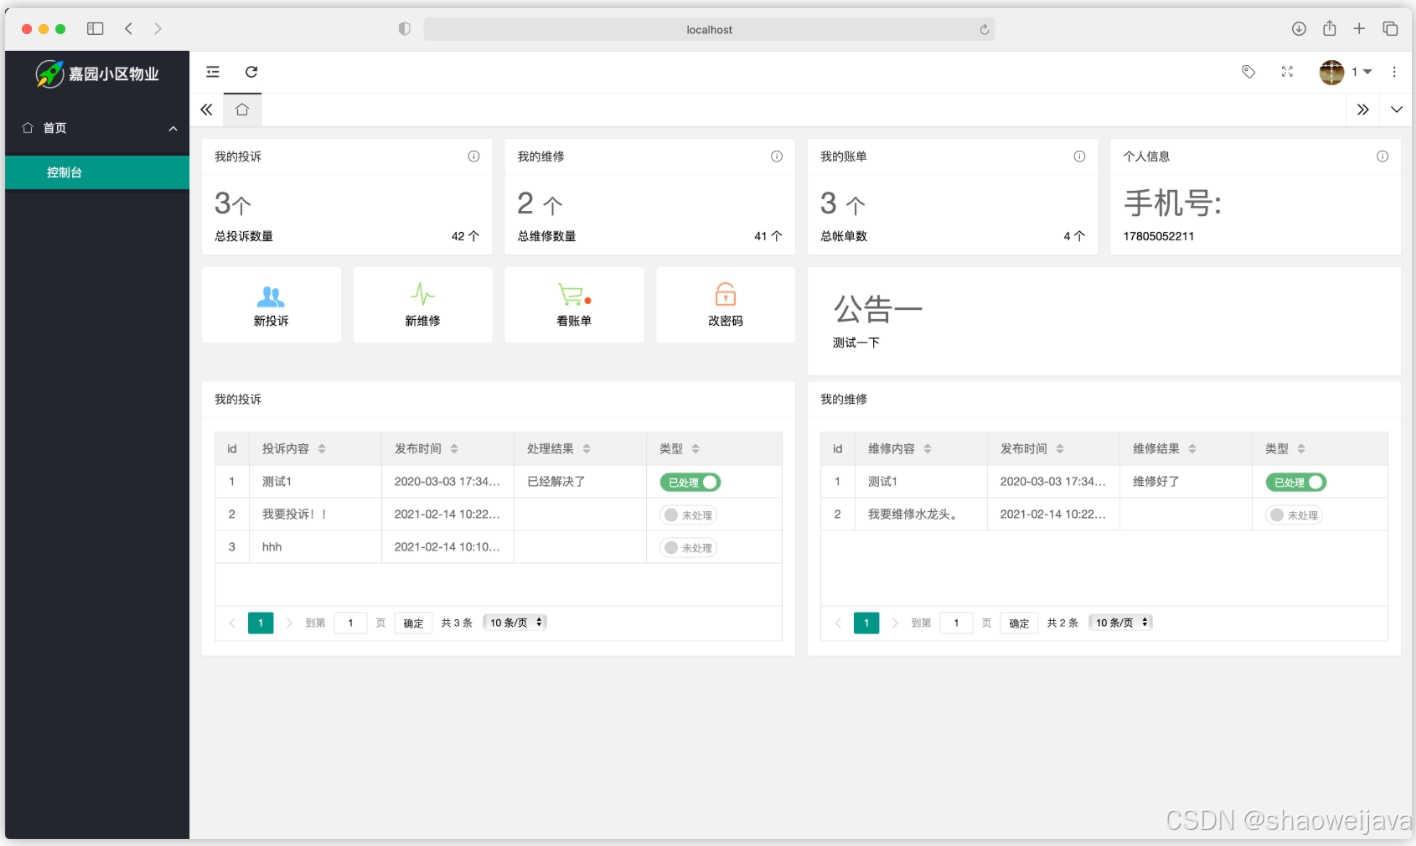Click 确定 in complaints pagination
Image resolution: width=1416 pixels, height=846 pixels.
point(414,623)
